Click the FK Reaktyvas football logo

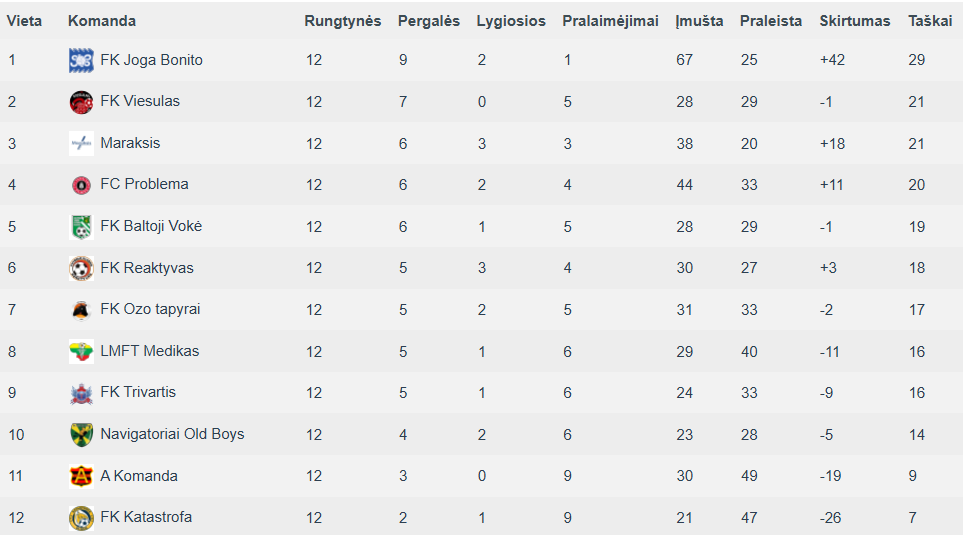coord(81,268)
